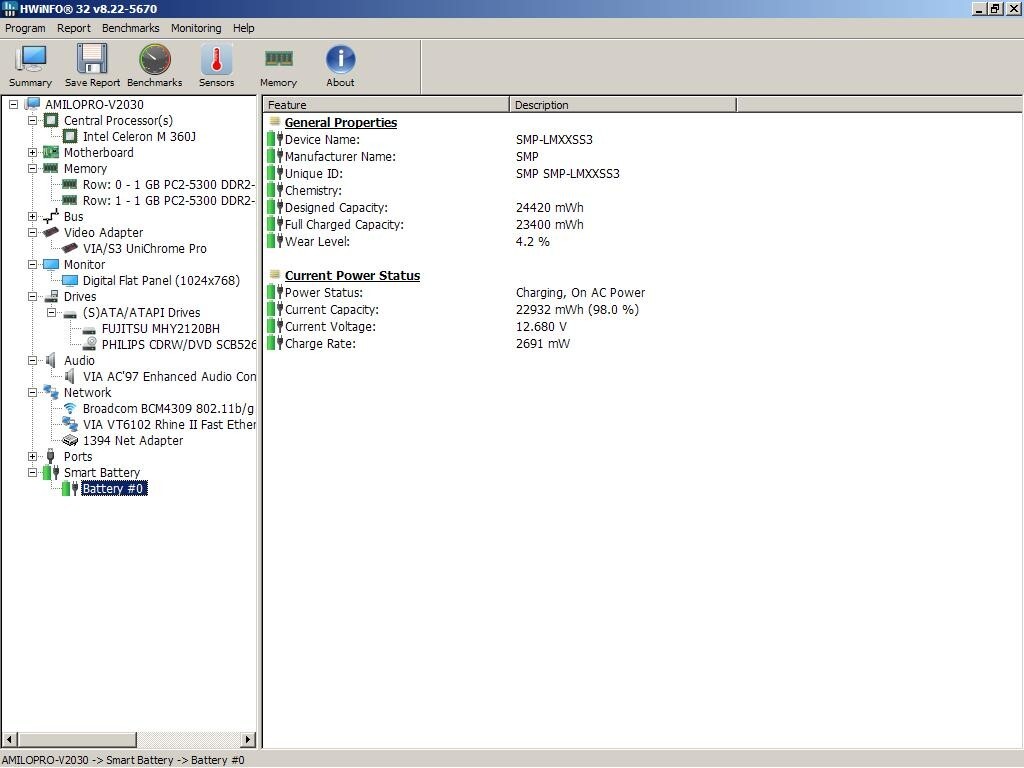
Task: Open the Memory chip toolbar icon
Action: coord(279,59)
